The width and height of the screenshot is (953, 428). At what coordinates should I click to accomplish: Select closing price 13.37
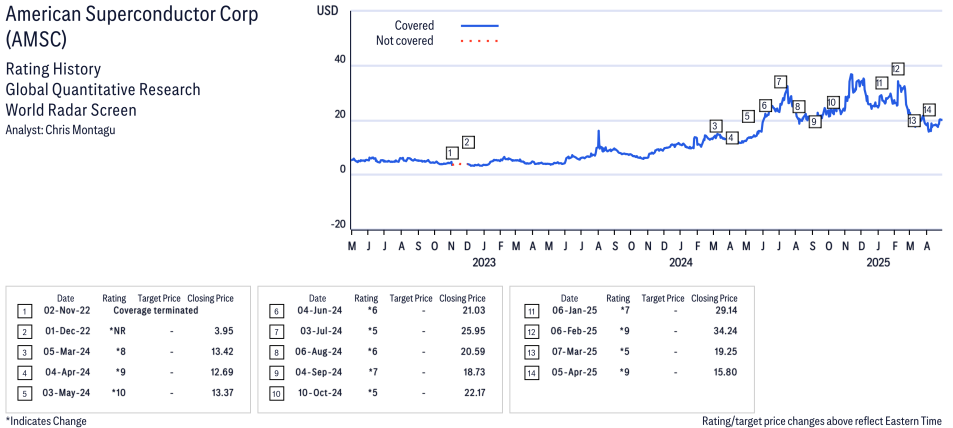pyautogui.click(x=221, y=393)
